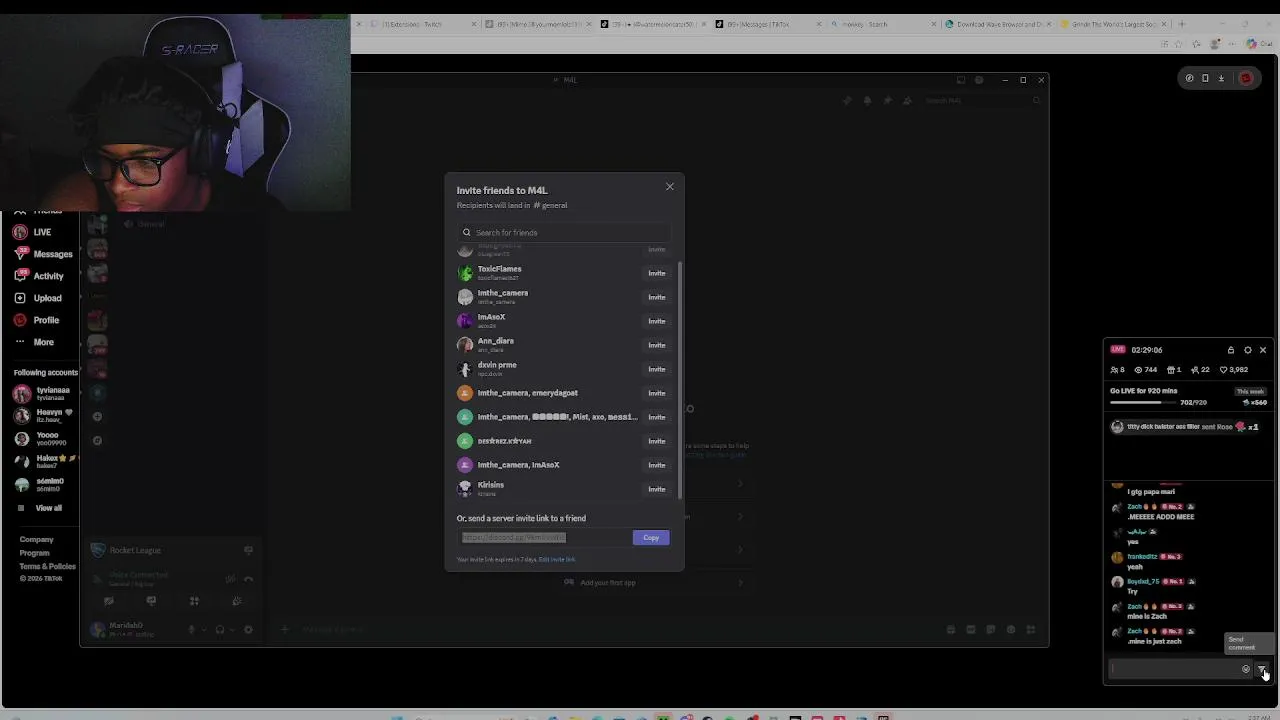Open Heavyn following account
1280x720 pixels.
pos(42,416)
